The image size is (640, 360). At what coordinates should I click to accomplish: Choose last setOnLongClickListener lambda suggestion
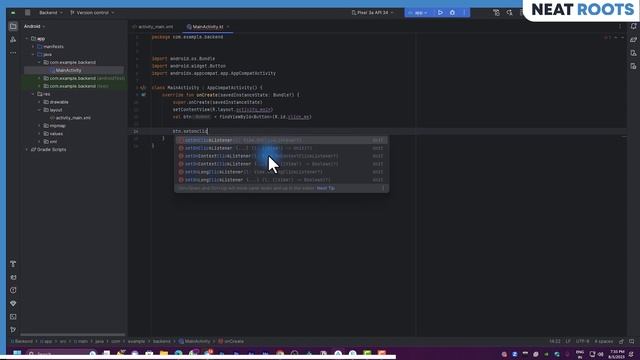point(282,180)
